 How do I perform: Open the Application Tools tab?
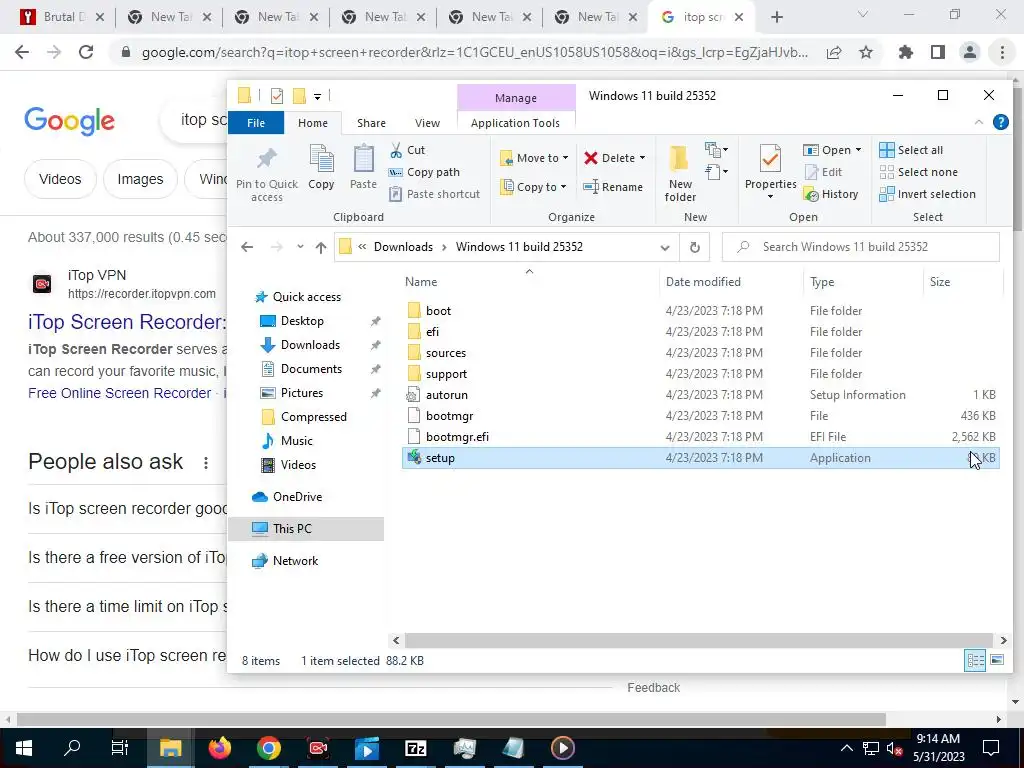(x=515, y=123)
